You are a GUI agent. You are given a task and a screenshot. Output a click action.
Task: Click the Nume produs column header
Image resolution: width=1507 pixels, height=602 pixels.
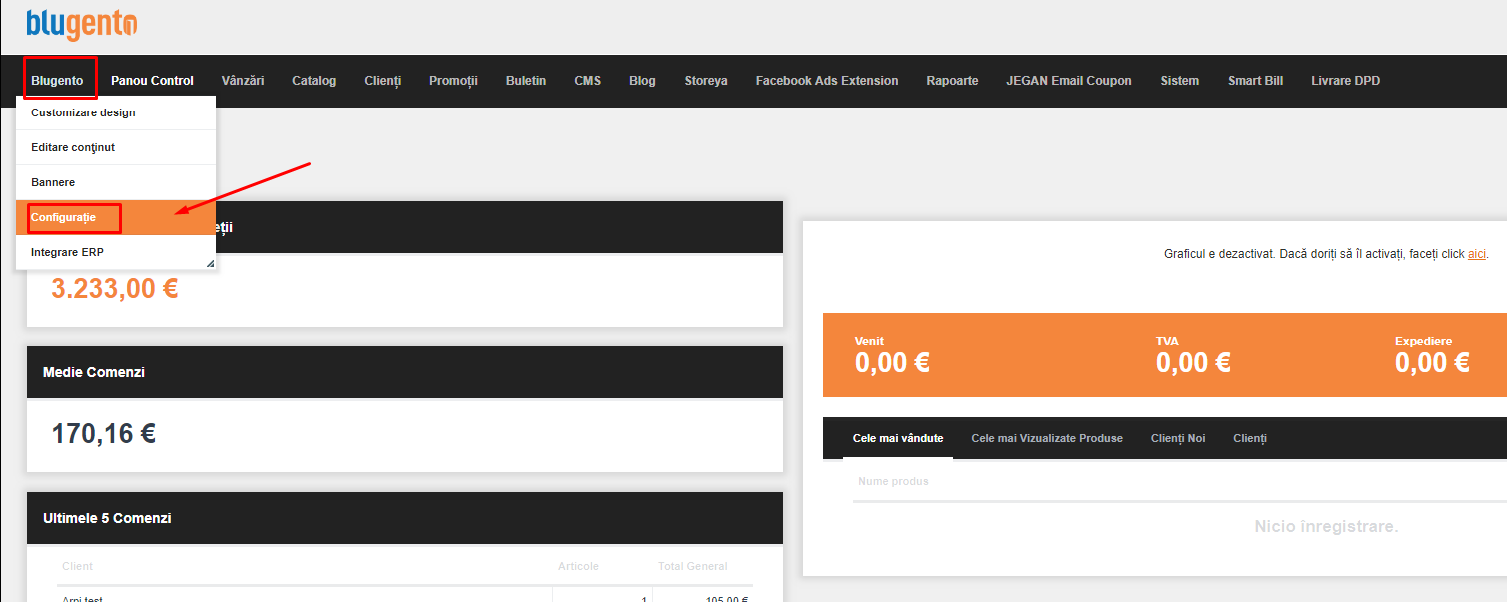coord(893,481)
